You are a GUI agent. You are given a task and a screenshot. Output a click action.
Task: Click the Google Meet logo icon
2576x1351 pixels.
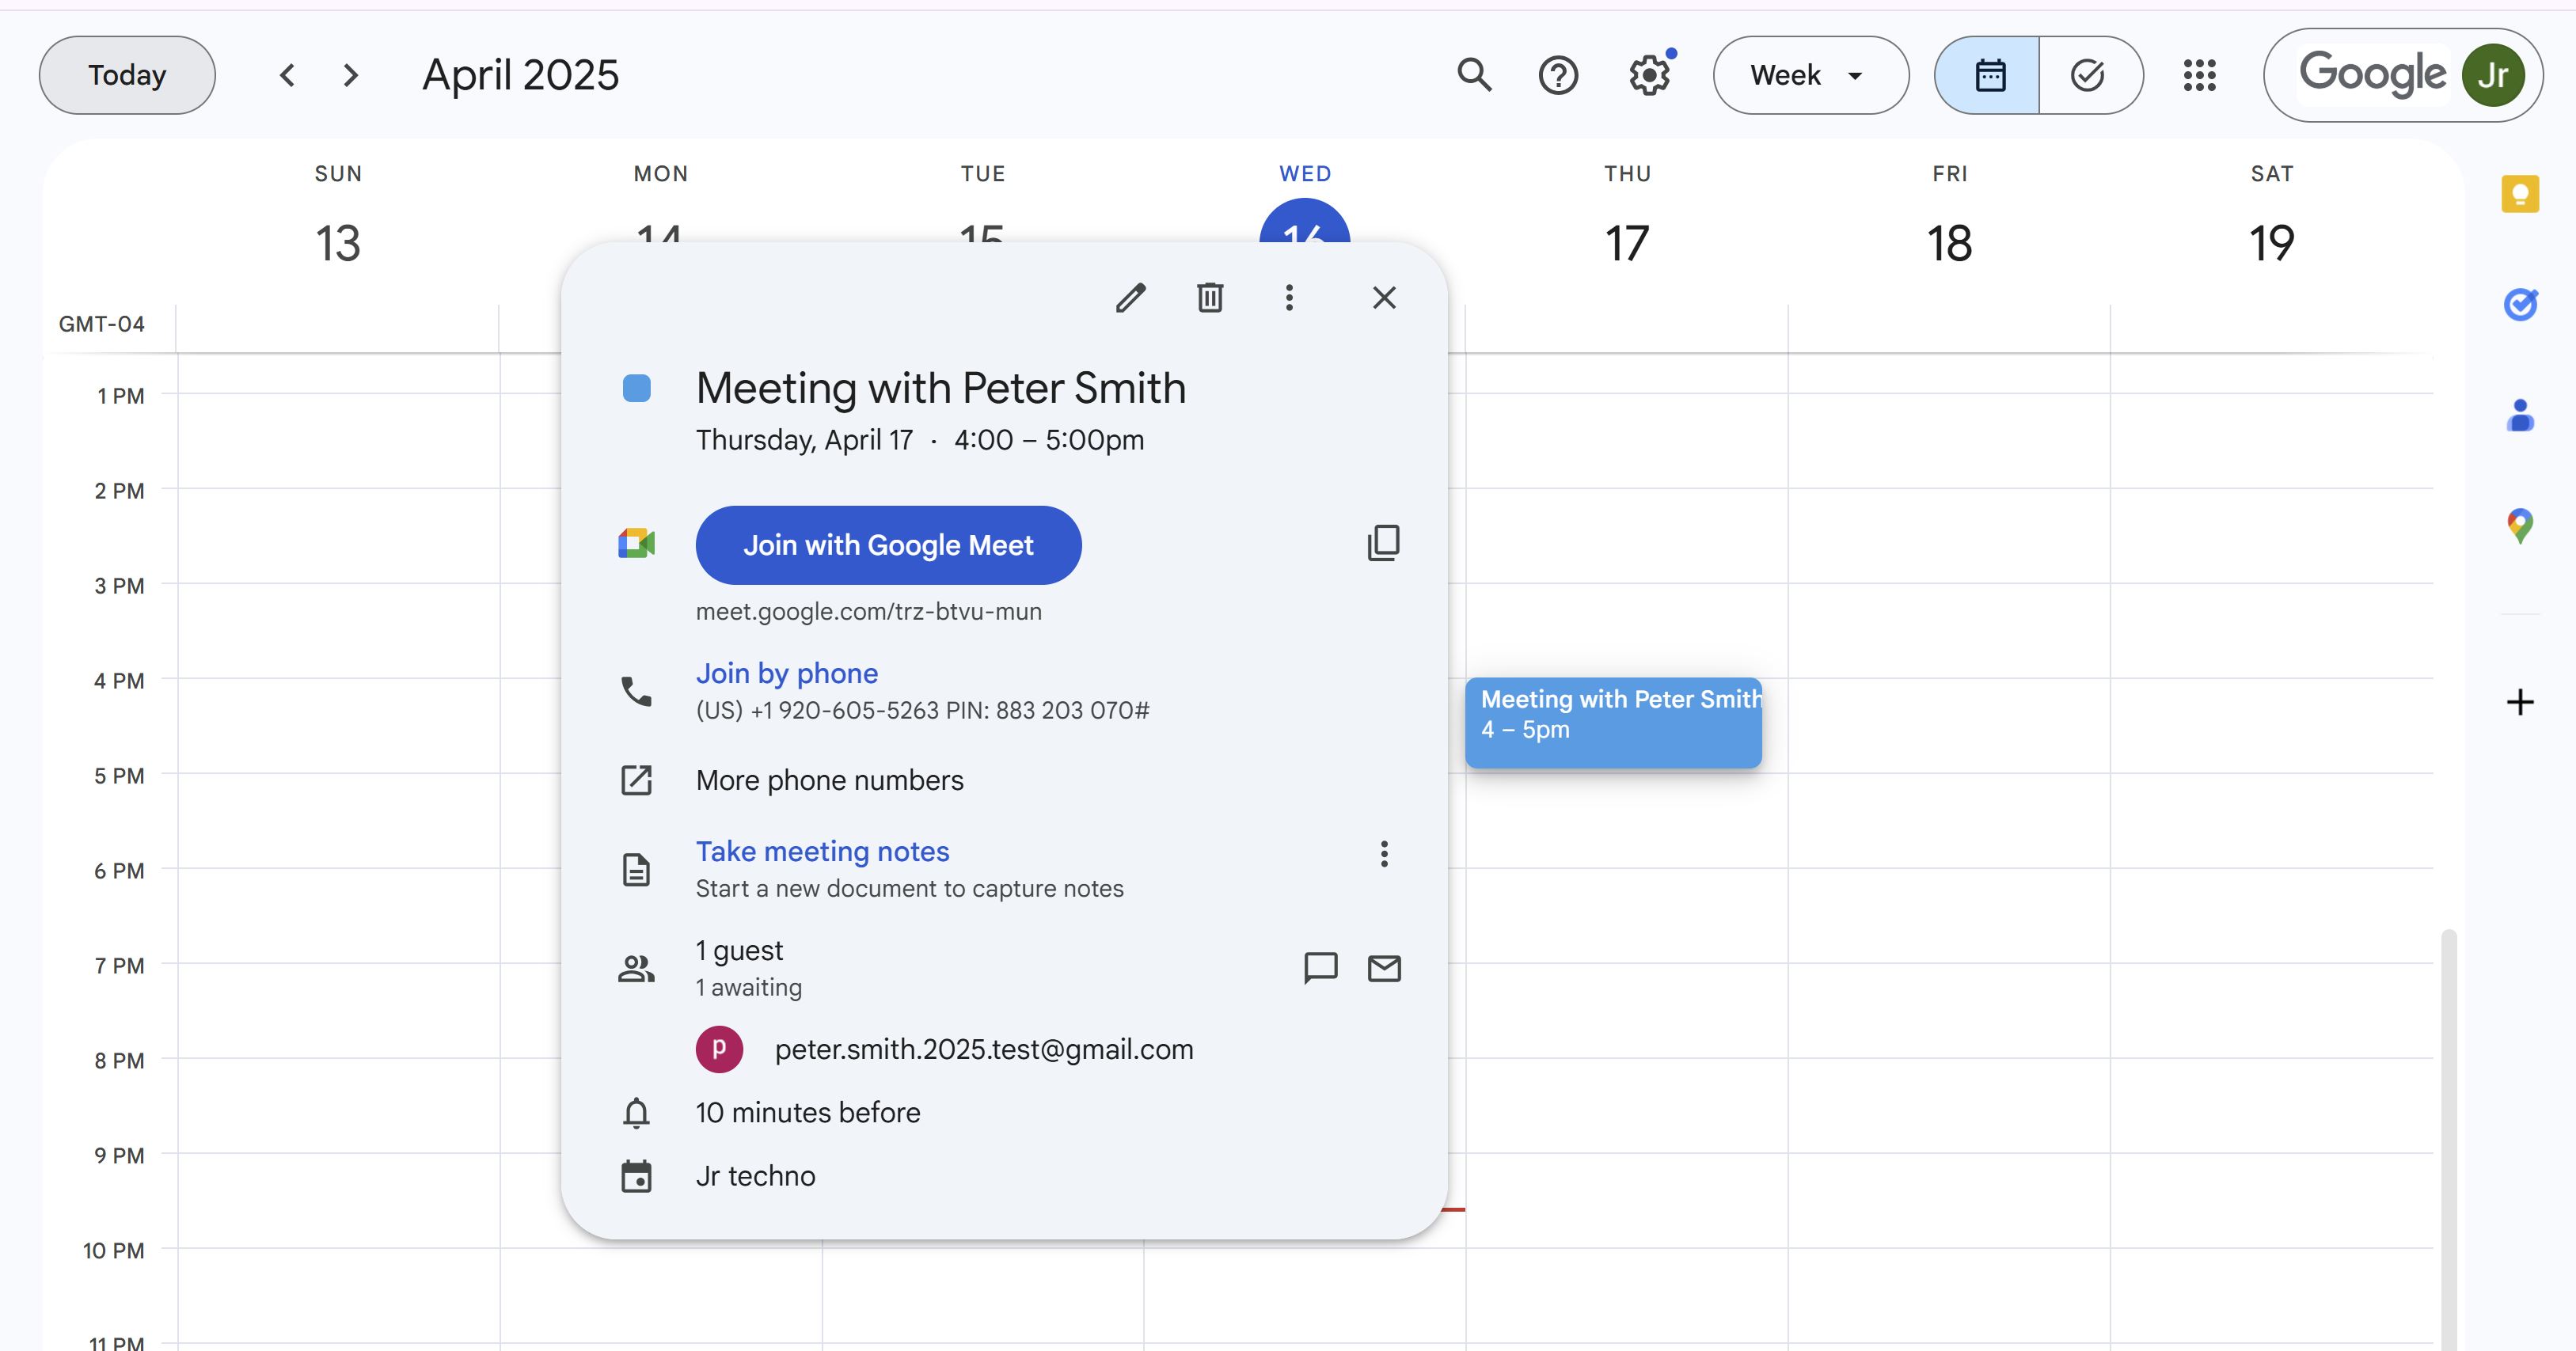point(636,544)
